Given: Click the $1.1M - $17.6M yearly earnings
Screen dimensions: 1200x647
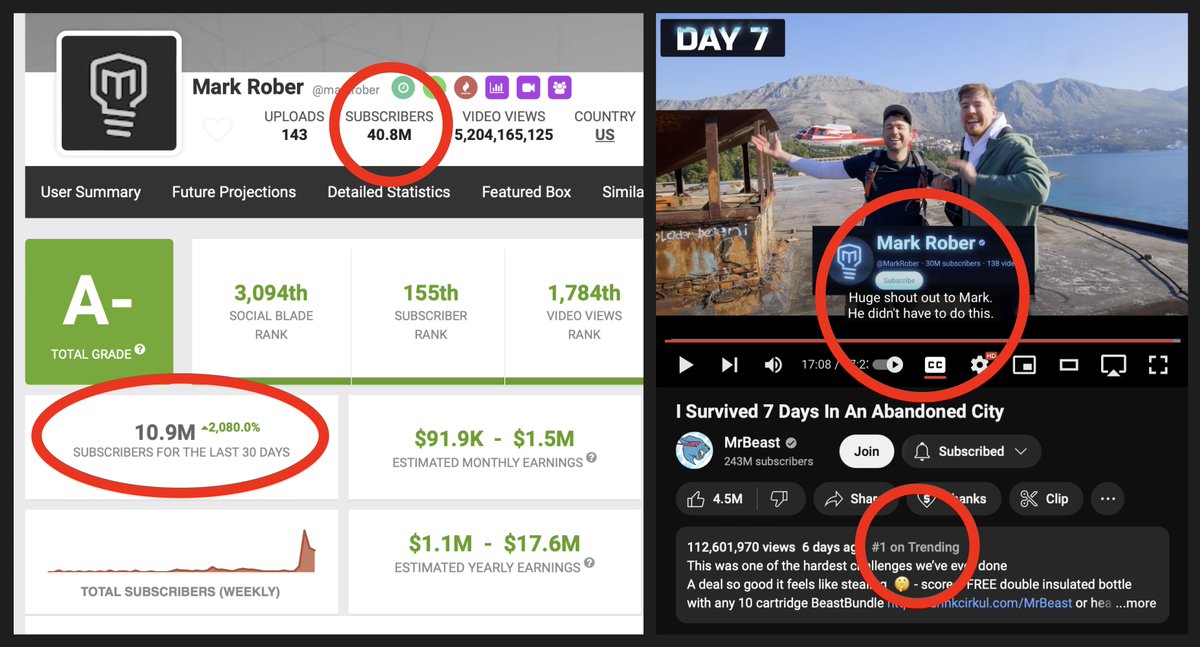Looking at the screenshot, I should [494, 544].
